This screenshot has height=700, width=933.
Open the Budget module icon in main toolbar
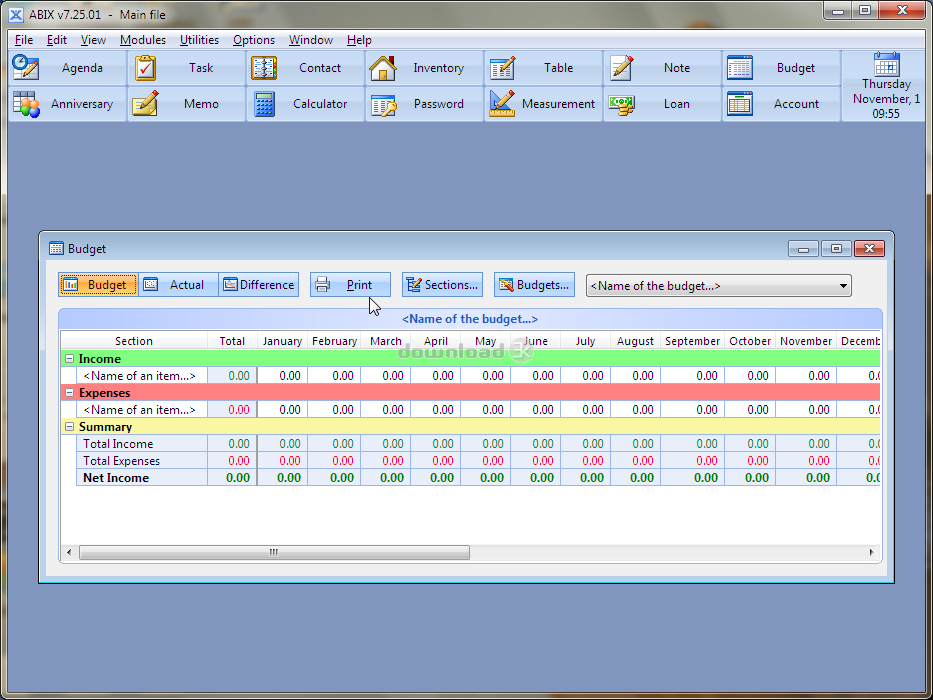pos(740,68)
